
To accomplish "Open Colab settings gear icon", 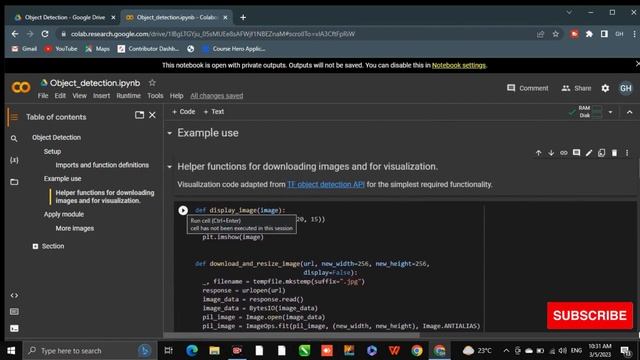I will (x=605, y=88).
